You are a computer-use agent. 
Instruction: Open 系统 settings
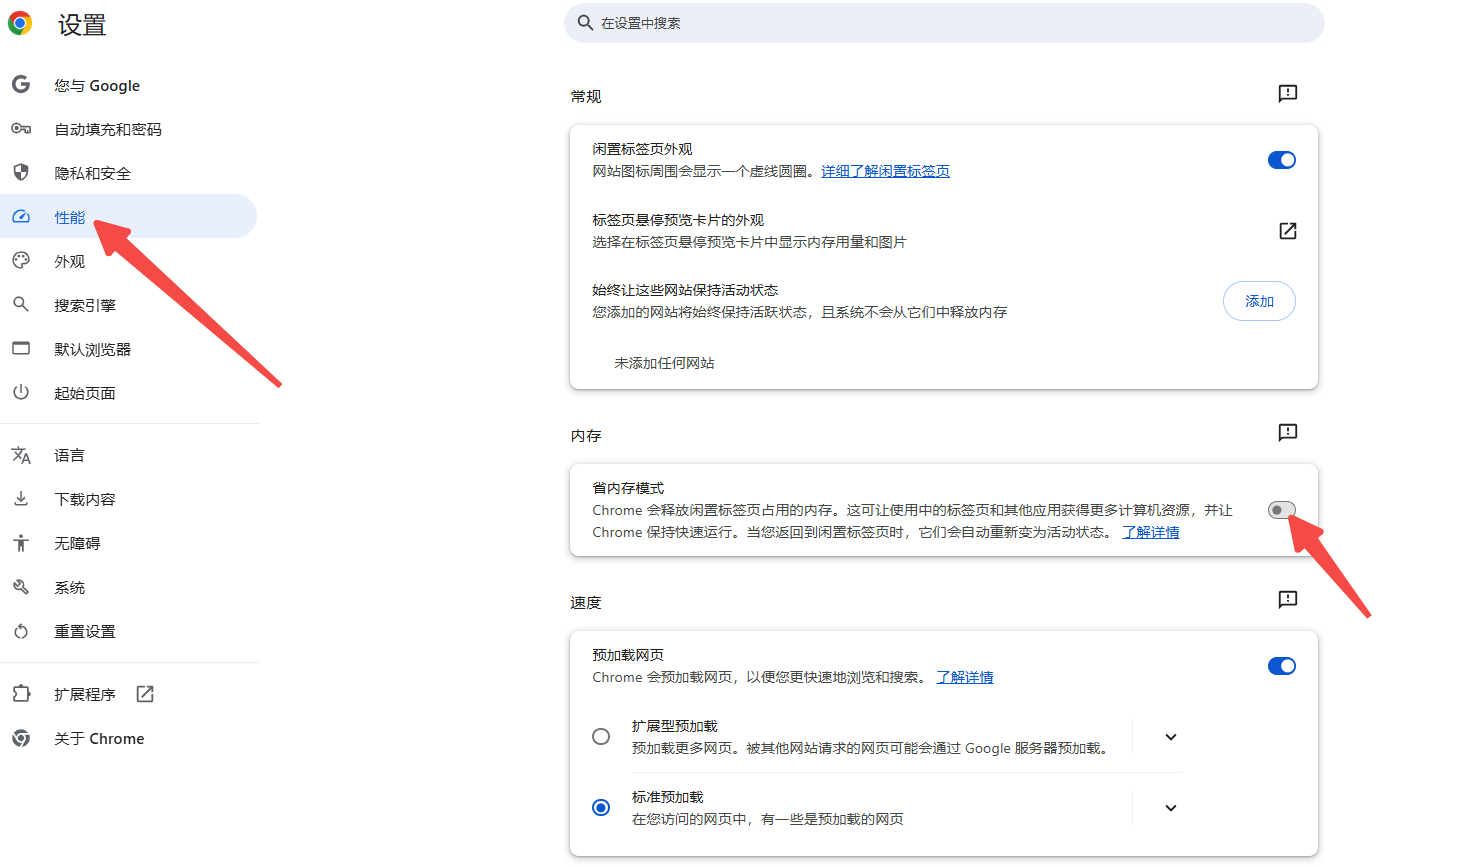coord(128,587)
